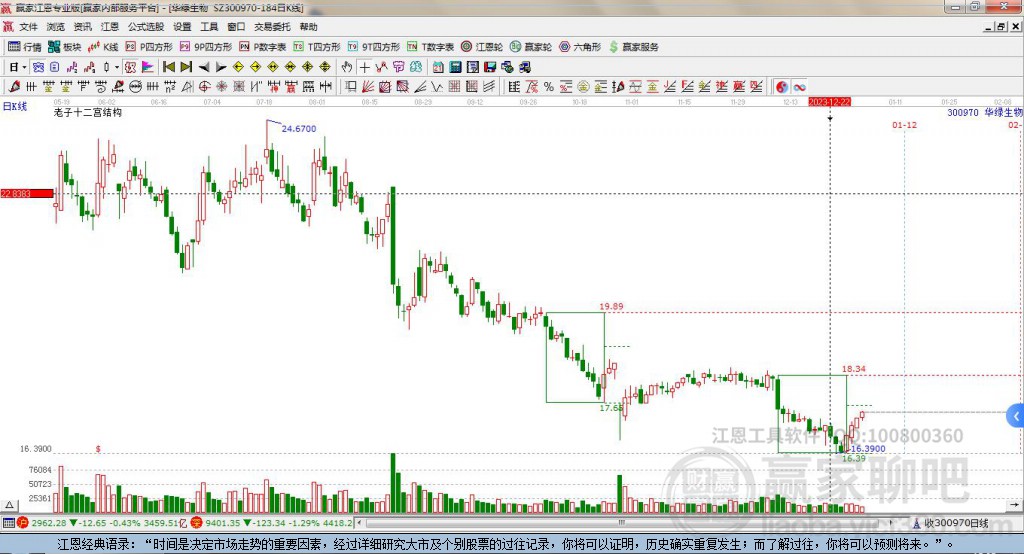This screenshot has height=554, width=1024.
Task: Switch to K线 candlestick chart
Action: 103,46
